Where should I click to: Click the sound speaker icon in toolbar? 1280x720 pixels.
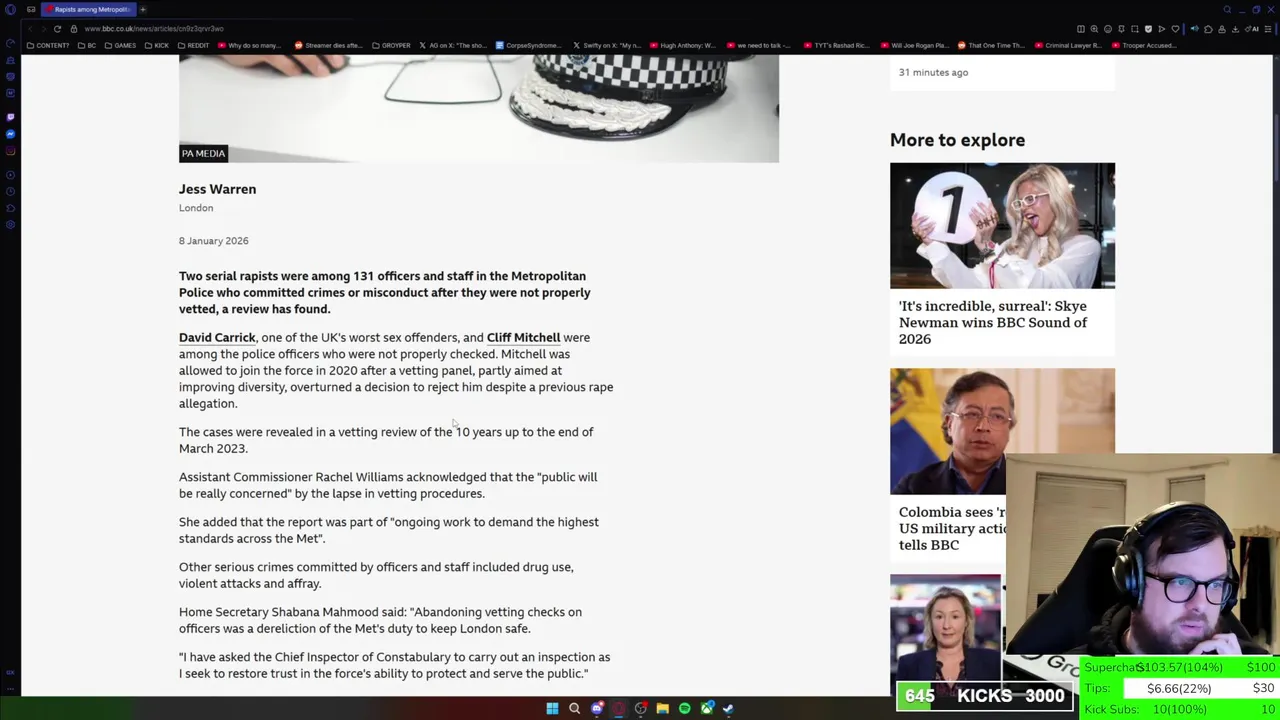pos(1195,29)
